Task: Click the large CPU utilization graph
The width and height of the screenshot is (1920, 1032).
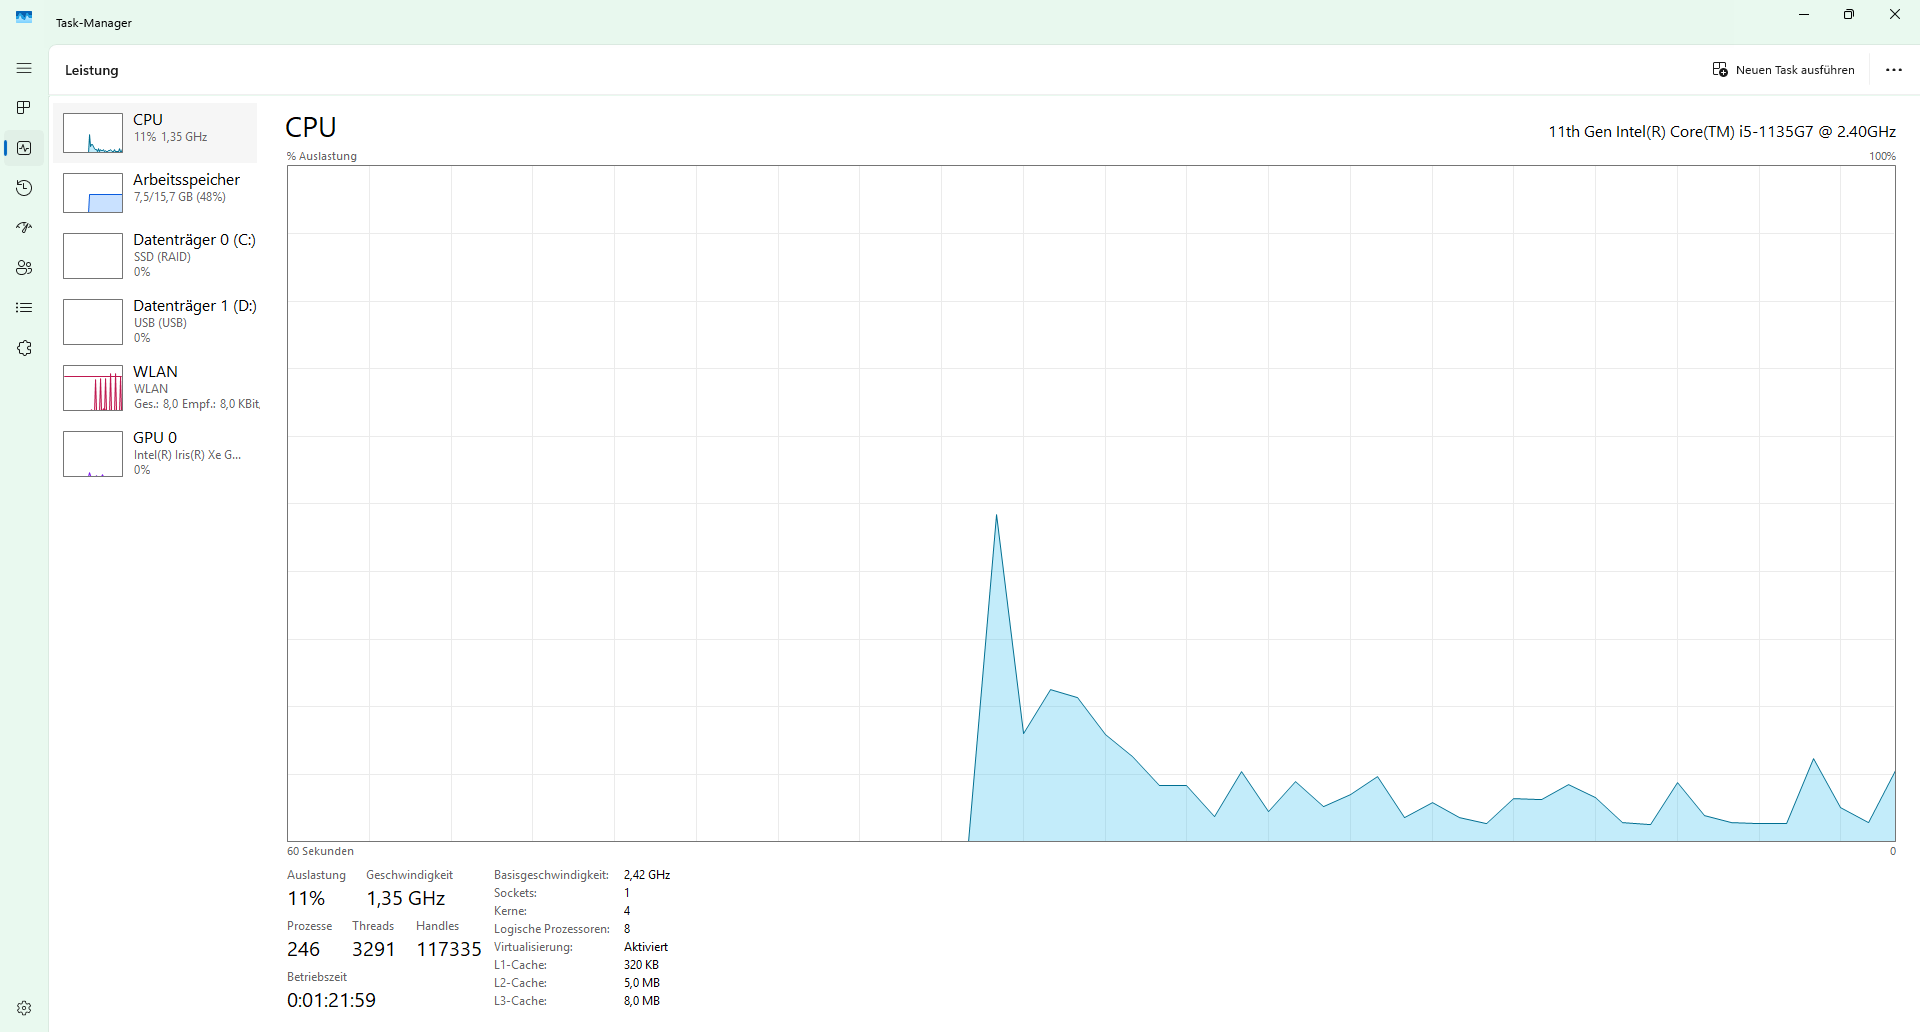Action: (x=1091, y=503)
